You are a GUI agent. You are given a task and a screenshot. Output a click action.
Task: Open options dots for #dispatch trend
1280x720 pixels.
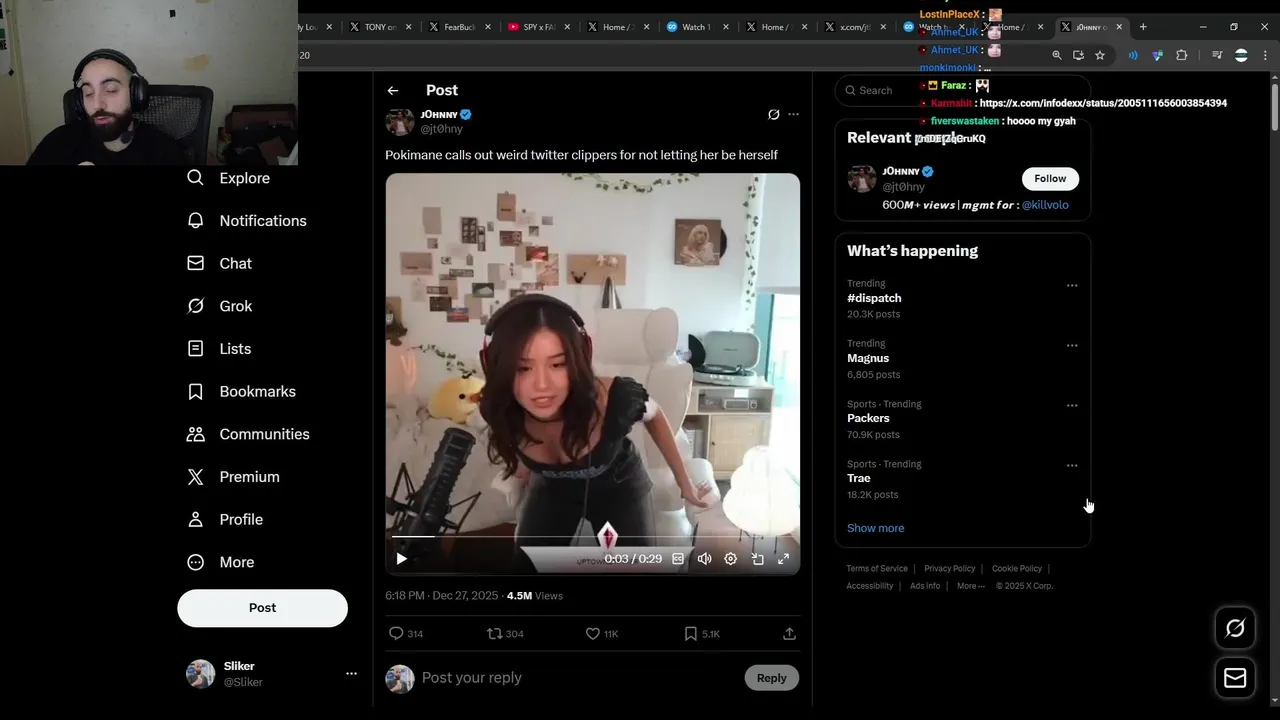1072,285
